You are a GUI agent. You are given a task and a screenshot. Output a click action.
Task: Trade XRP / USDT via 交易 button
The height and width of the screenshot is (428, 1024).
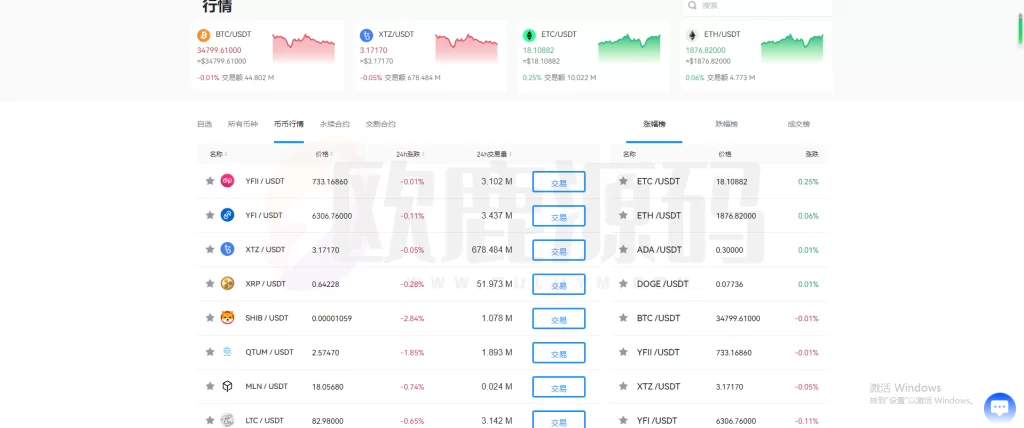[558, 284]
